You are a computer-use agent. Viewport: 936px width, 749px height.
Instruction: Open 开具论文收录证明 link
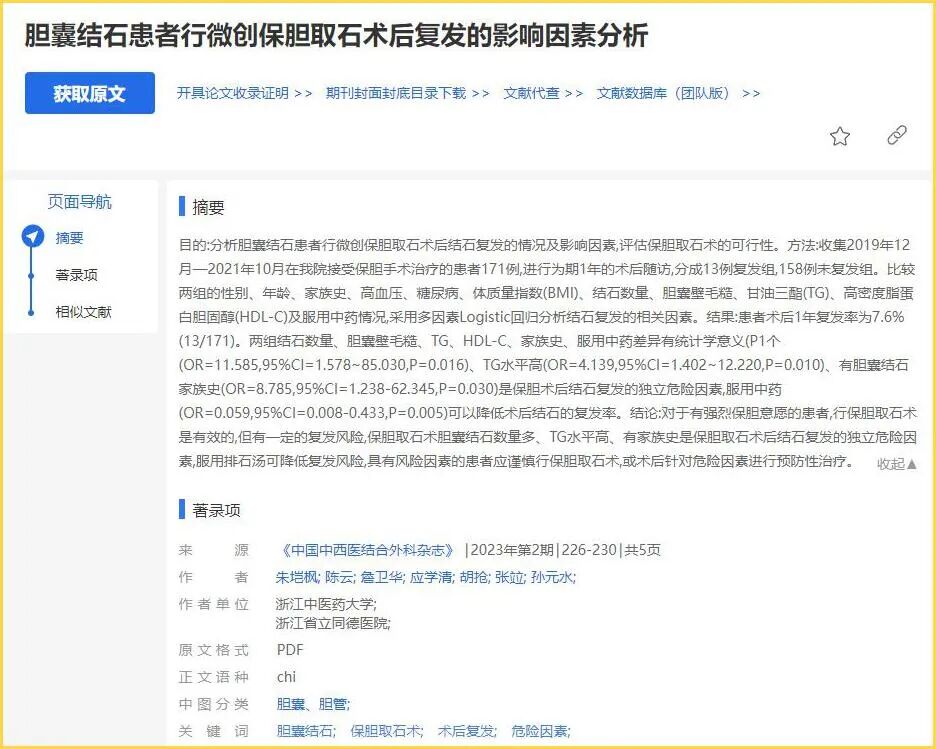(x=244, y=93)
